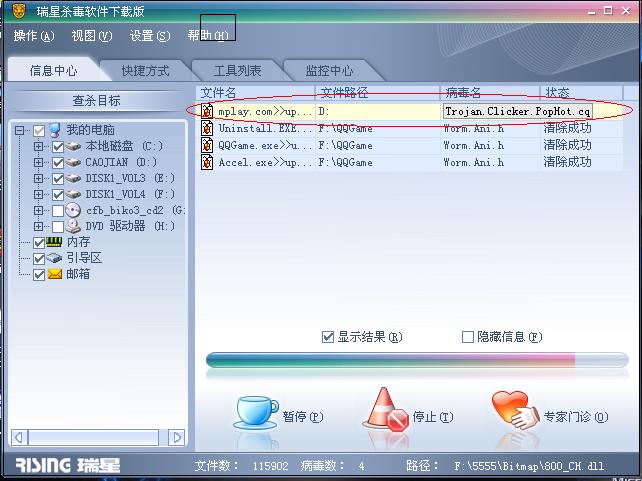Uncheck the boot sector (引导区) checkbox
The image size is (642, 481).
(x=39, y=259)
